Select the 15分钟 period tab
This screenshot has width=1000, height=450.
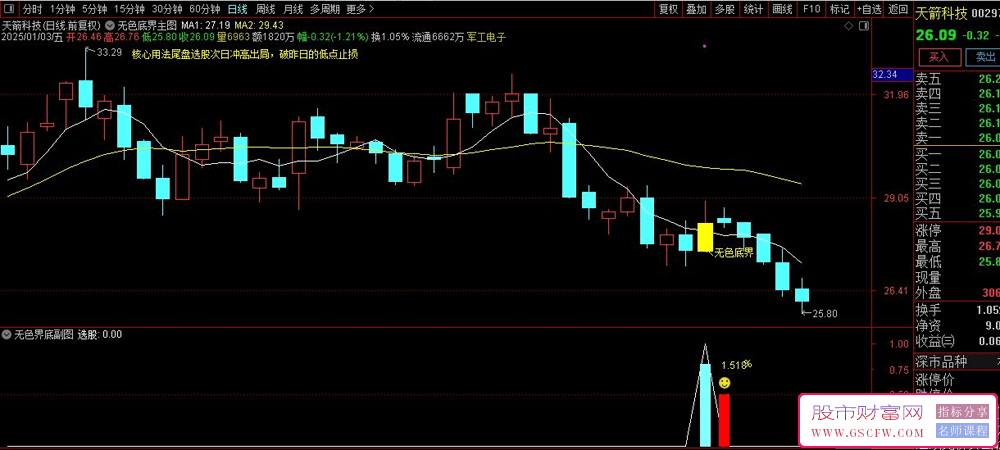pos(129,9)
